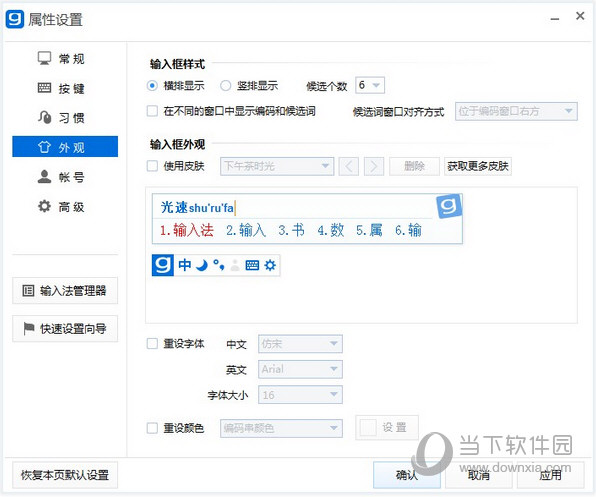Open the 编码串颜色 color dropdown
The height and width of the screenshot is (497, 596).
281,429
